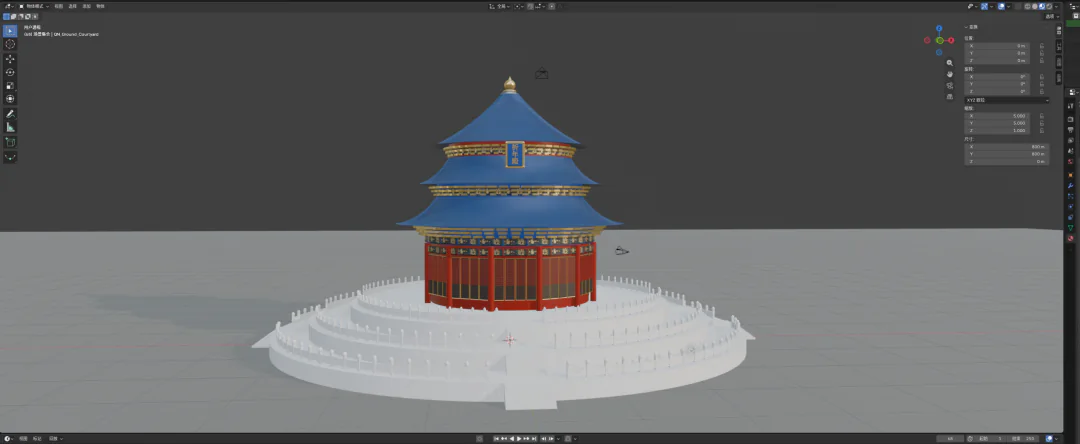Switch to rendered viewport shading

1049,6
